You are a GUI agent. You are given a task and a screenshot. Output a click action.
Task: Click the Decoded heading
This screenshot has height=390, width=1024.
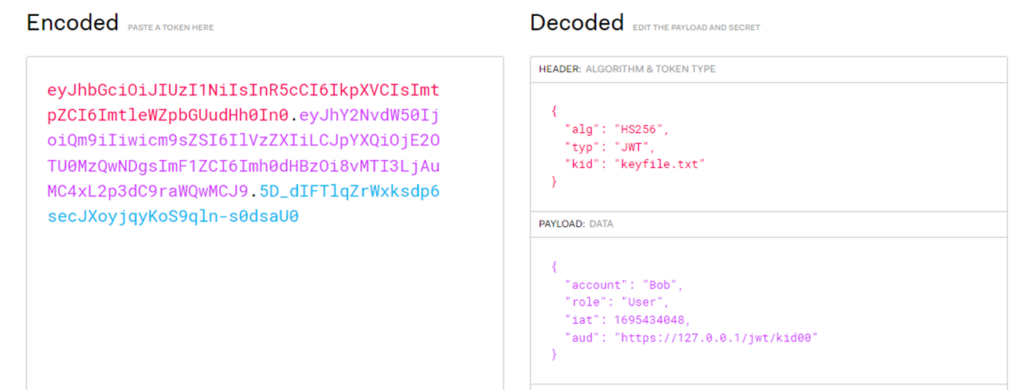click(x=577, y=24)
